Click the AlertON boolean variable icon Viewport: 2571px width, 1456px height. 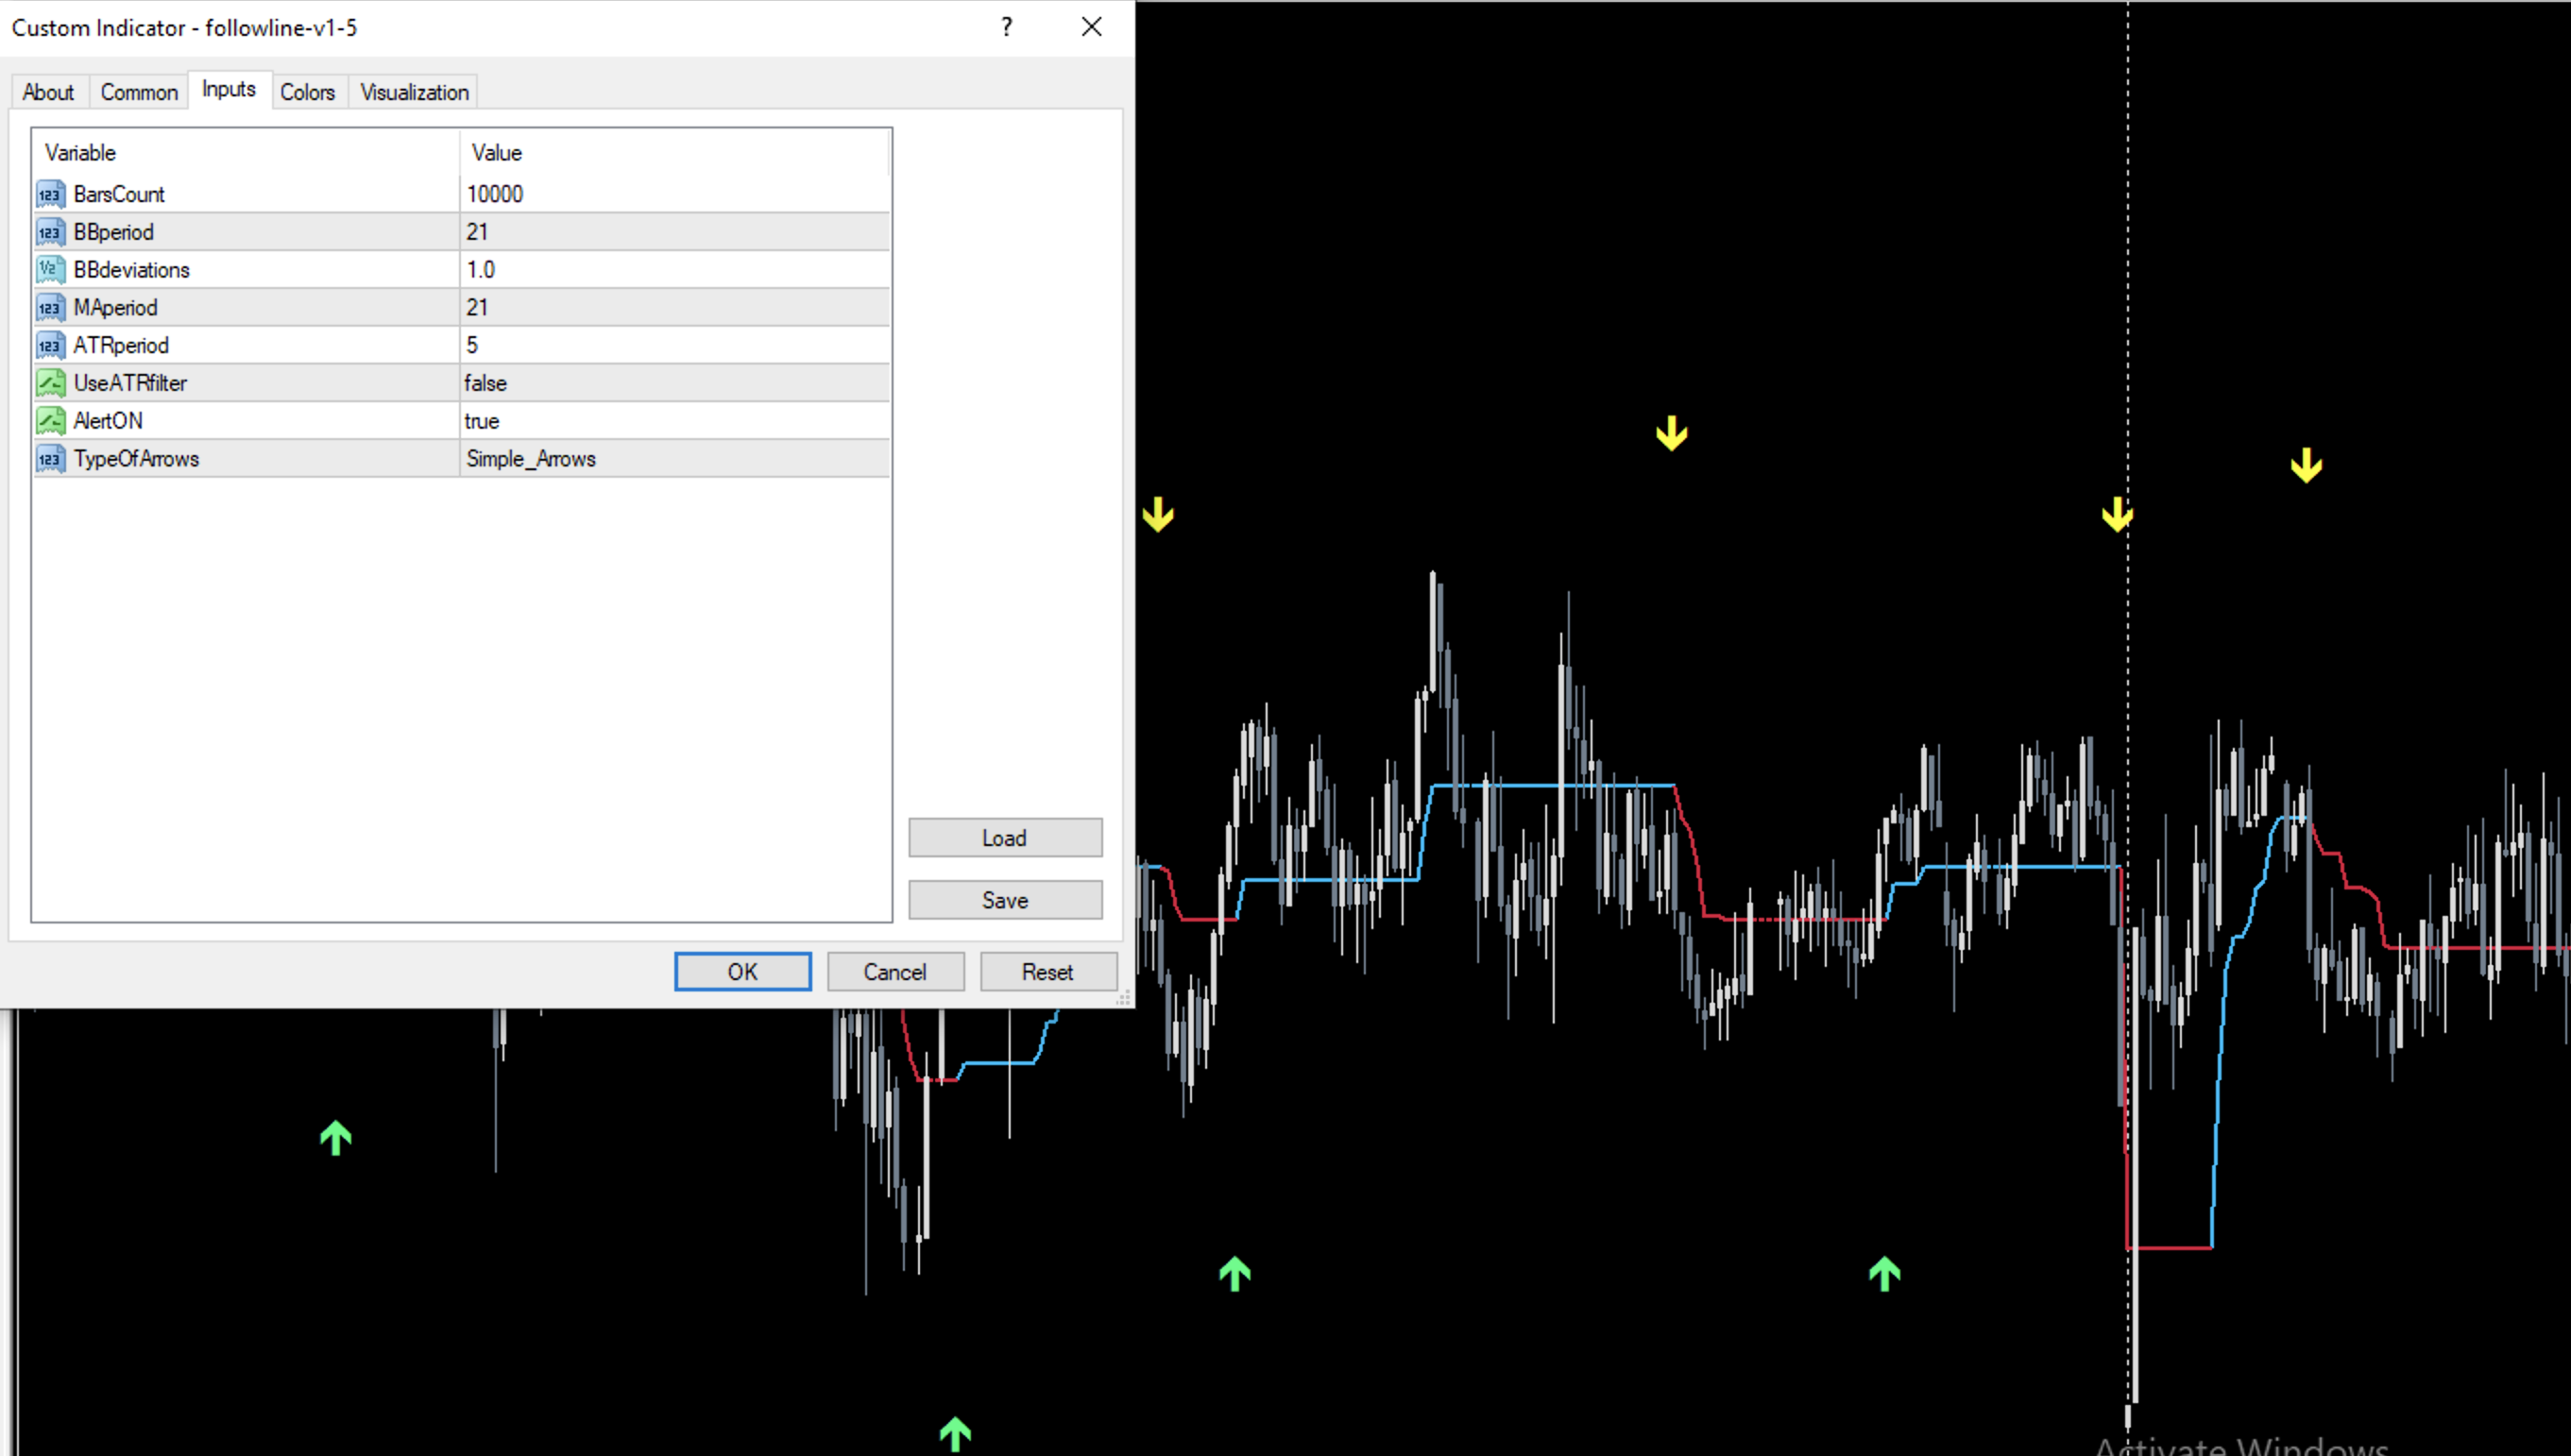click(x=50, y=421)
